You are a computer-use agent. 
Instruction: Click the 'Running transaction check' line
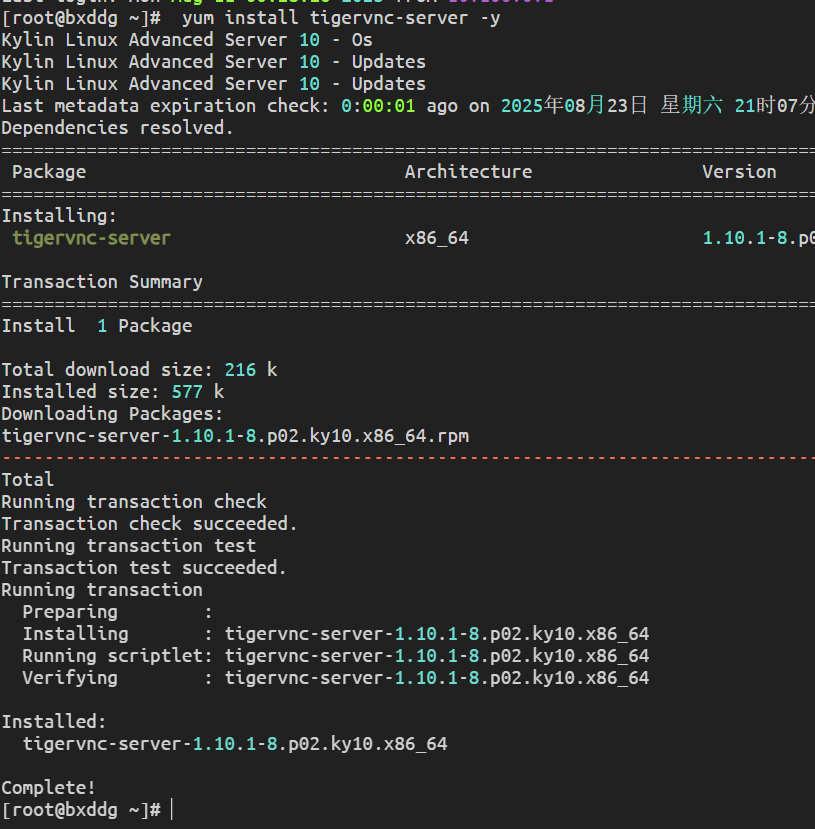point(134,502)
